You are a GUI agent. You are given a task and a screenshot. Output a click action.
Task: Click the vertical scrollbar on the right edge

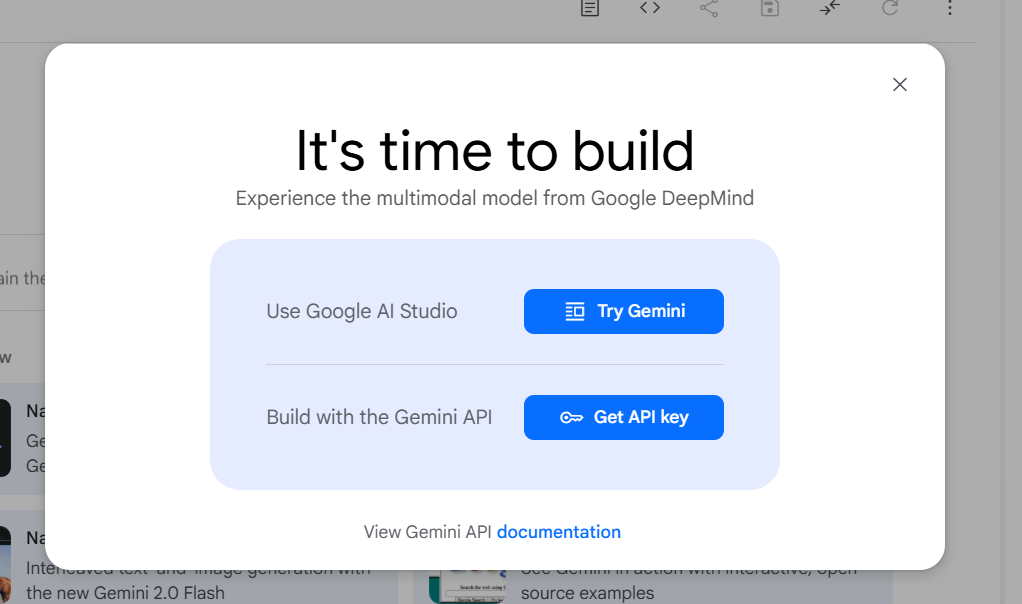(x=1011, y=300)
